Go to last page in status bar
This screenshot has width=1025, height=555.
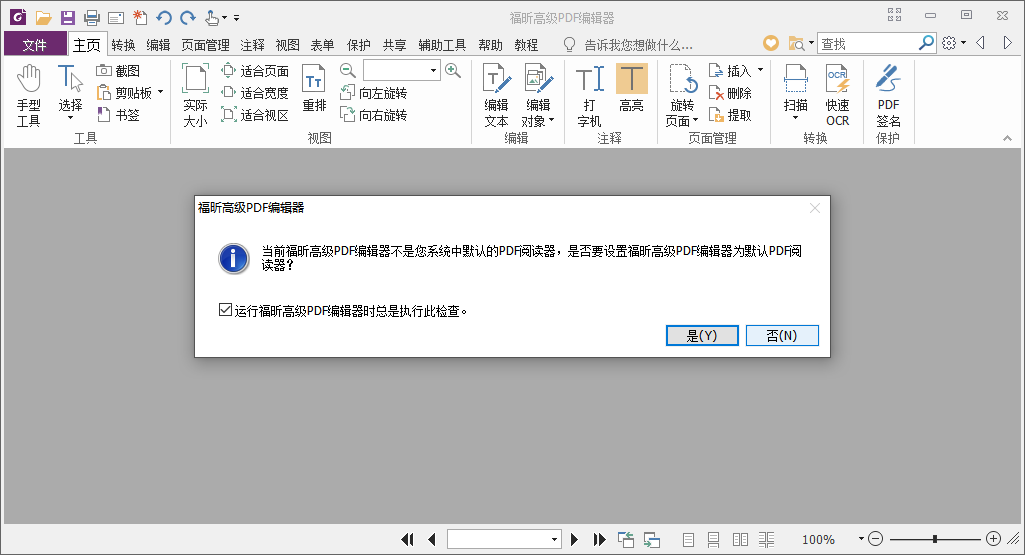click(599, 539)
